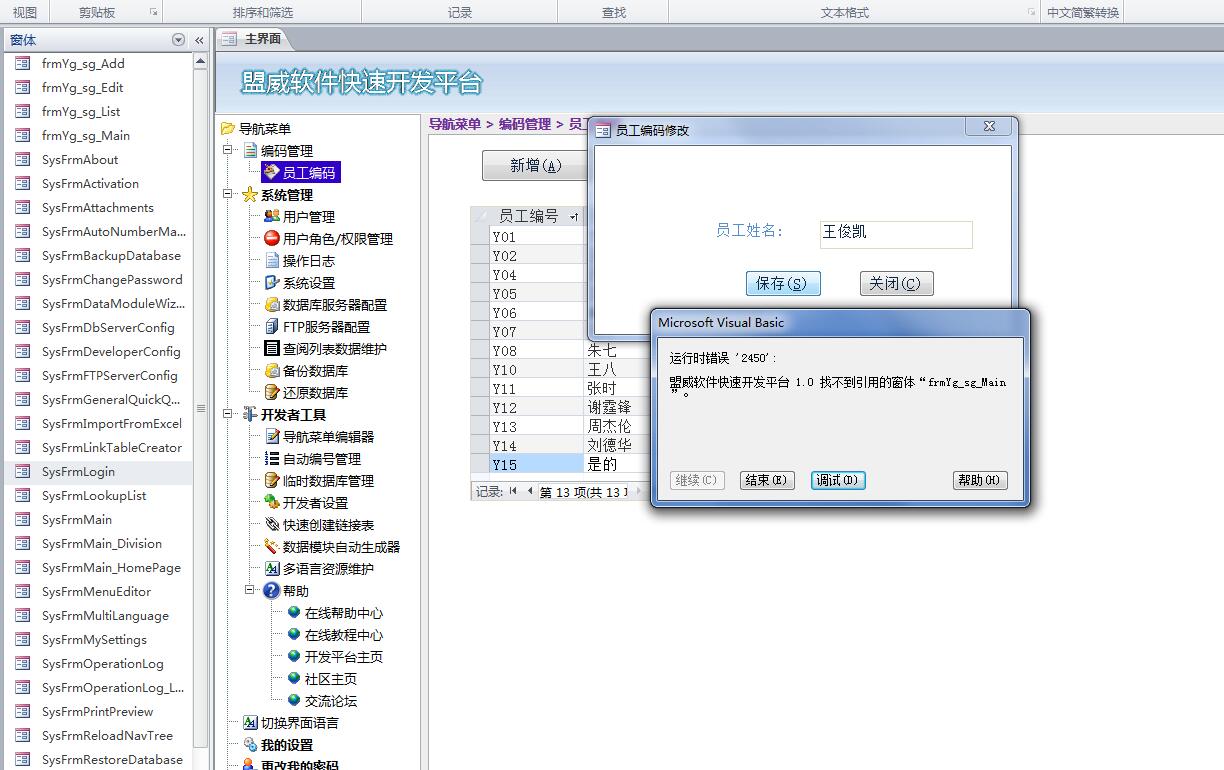
Task: Select row selector for Y01
Action: pos(480,236)
